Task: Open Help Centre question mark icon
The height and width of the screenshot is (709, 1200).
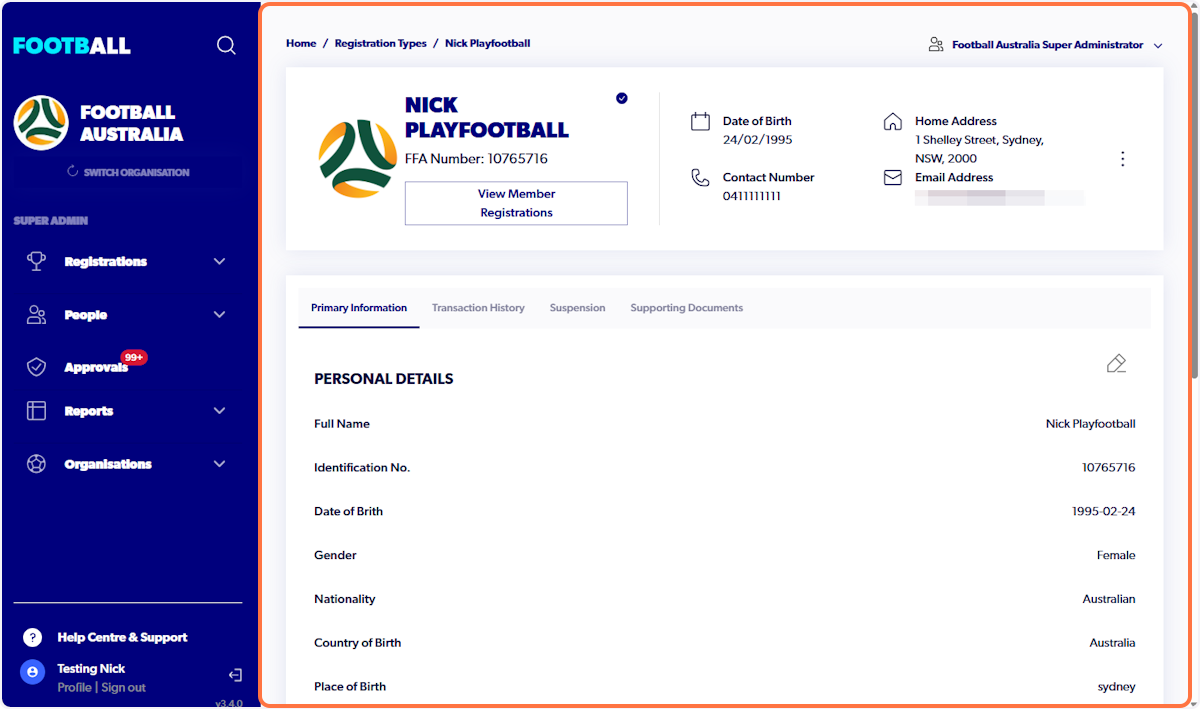Action: (x=31, y=637)
